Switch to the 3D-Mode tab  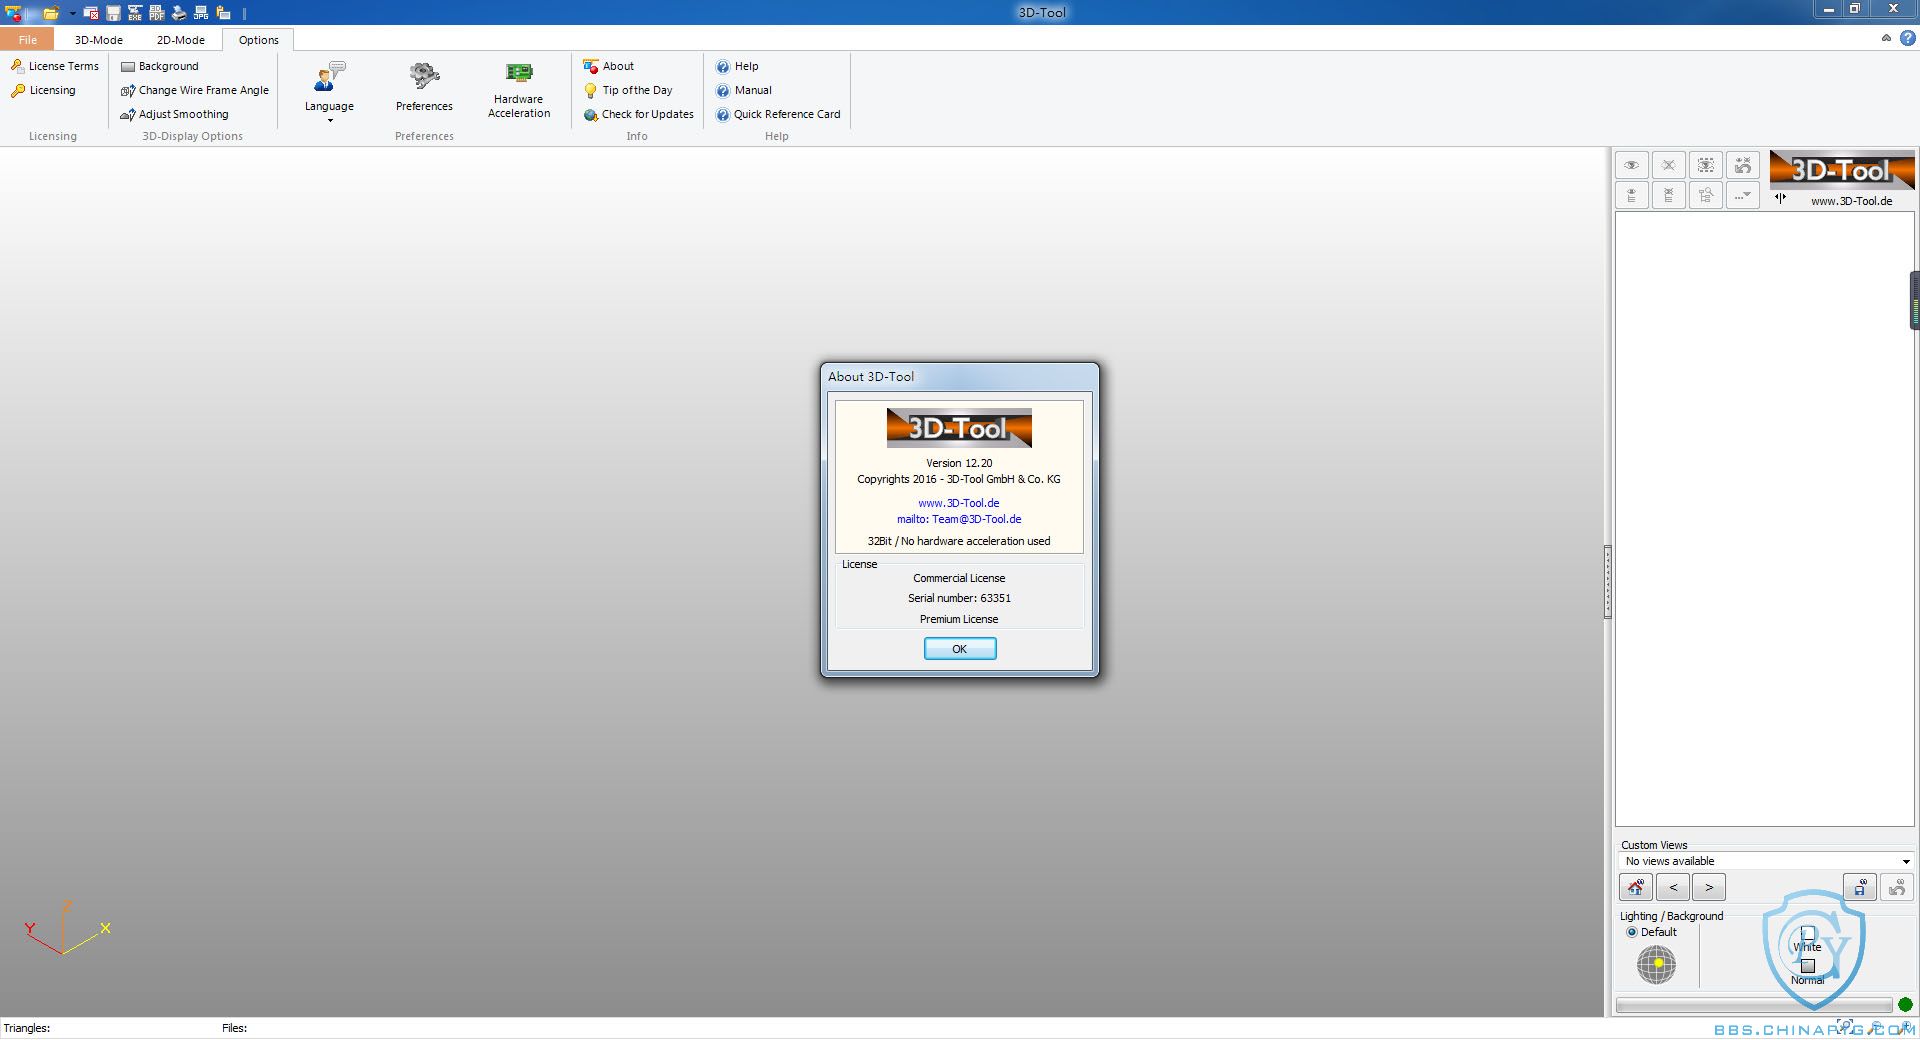pos(99,40)
